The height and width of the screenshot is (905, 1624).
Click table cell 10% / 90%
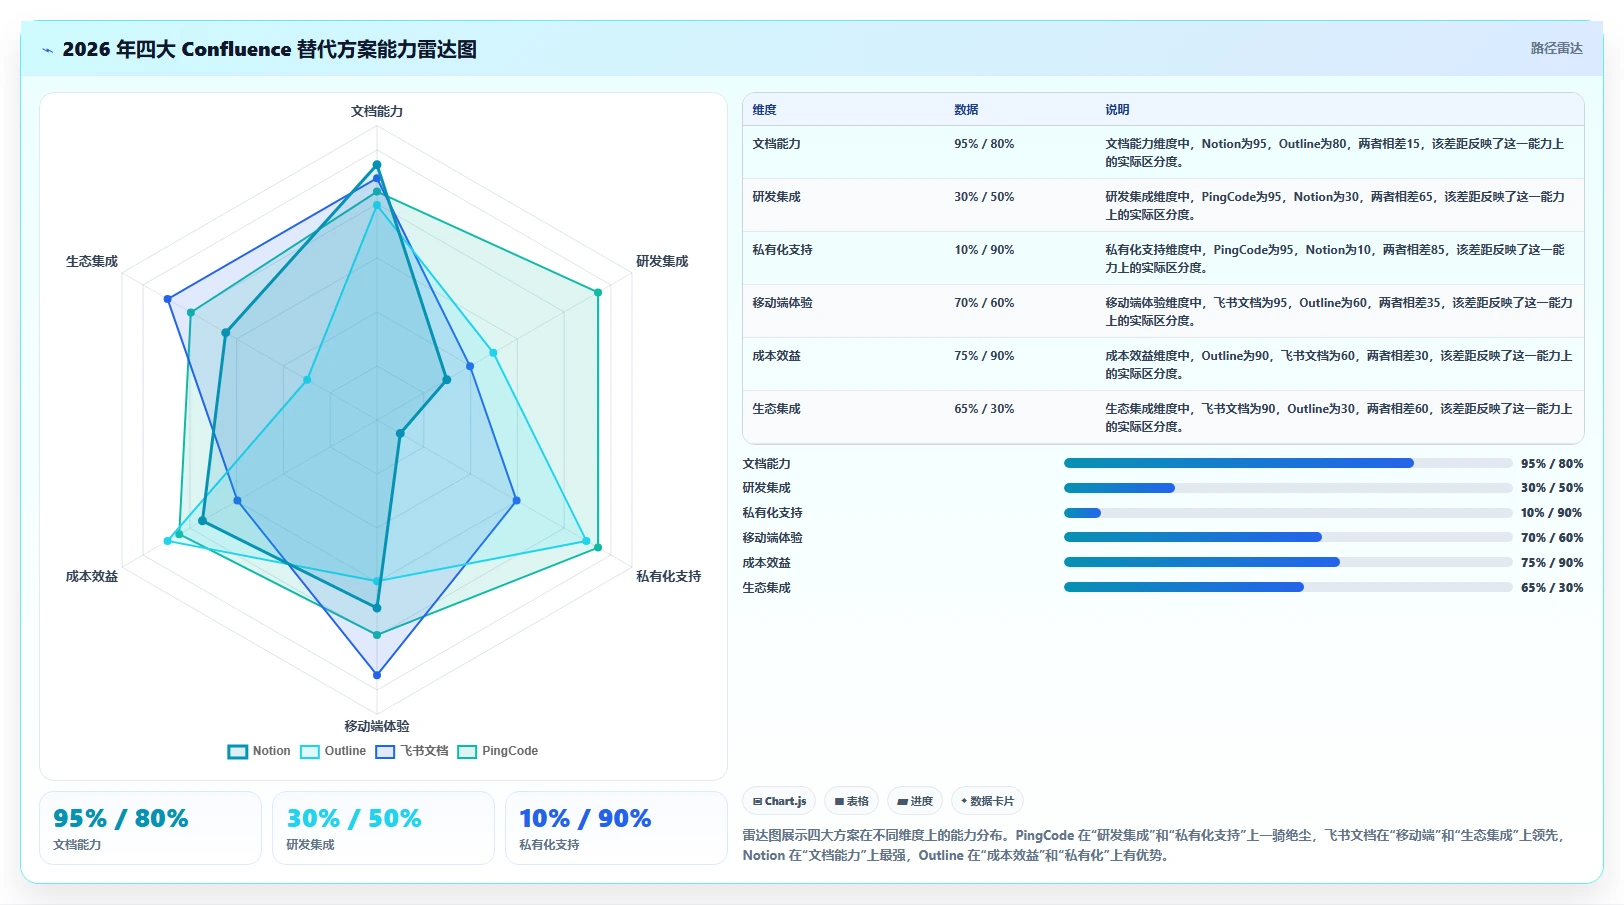coord(984,250)
